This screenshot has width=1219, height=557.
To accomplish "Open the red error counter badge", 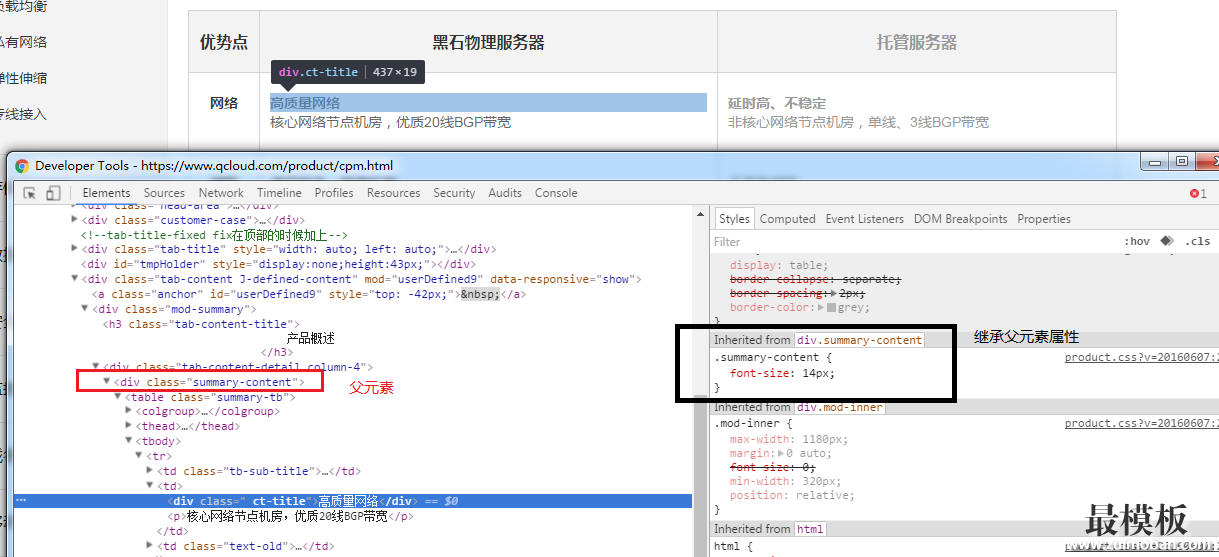I will 1198,193.
